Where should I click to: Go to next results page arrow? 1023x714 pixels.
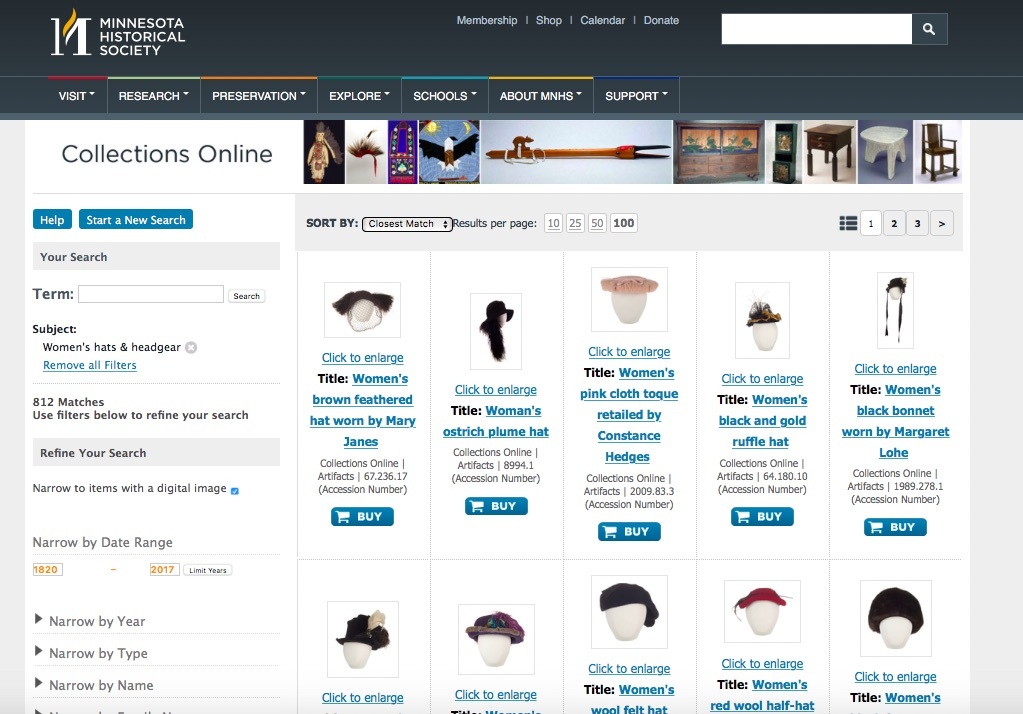point(942,223)
